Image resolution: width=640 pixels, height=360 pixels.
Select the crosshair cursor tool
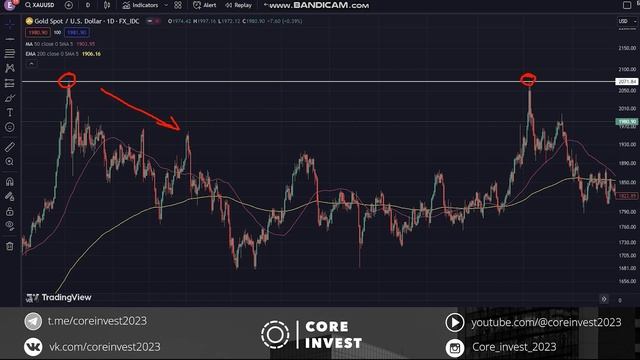[x=10, y=24]
